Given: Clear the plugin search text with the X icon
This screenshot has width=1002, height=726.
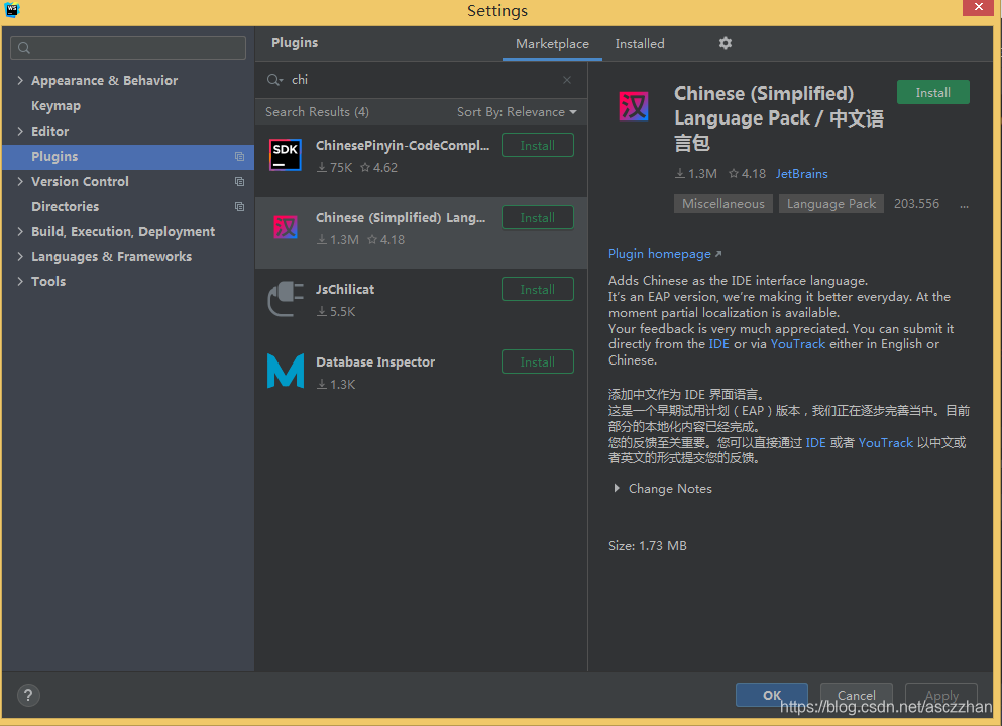Looking at the screenshot, I should tap(567, 80).
